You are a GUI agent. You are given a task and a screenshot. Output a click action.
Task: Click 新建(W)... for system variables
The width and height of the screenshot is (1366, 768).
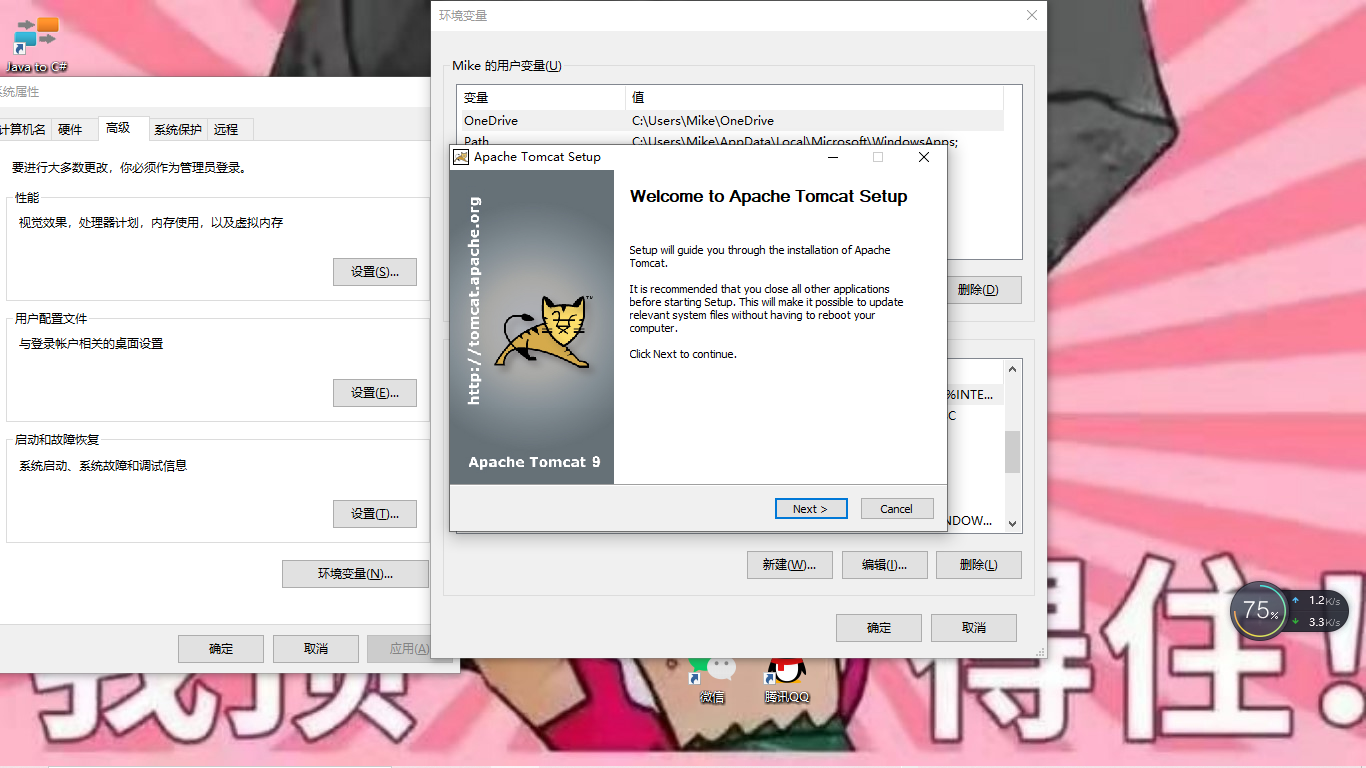790,565
